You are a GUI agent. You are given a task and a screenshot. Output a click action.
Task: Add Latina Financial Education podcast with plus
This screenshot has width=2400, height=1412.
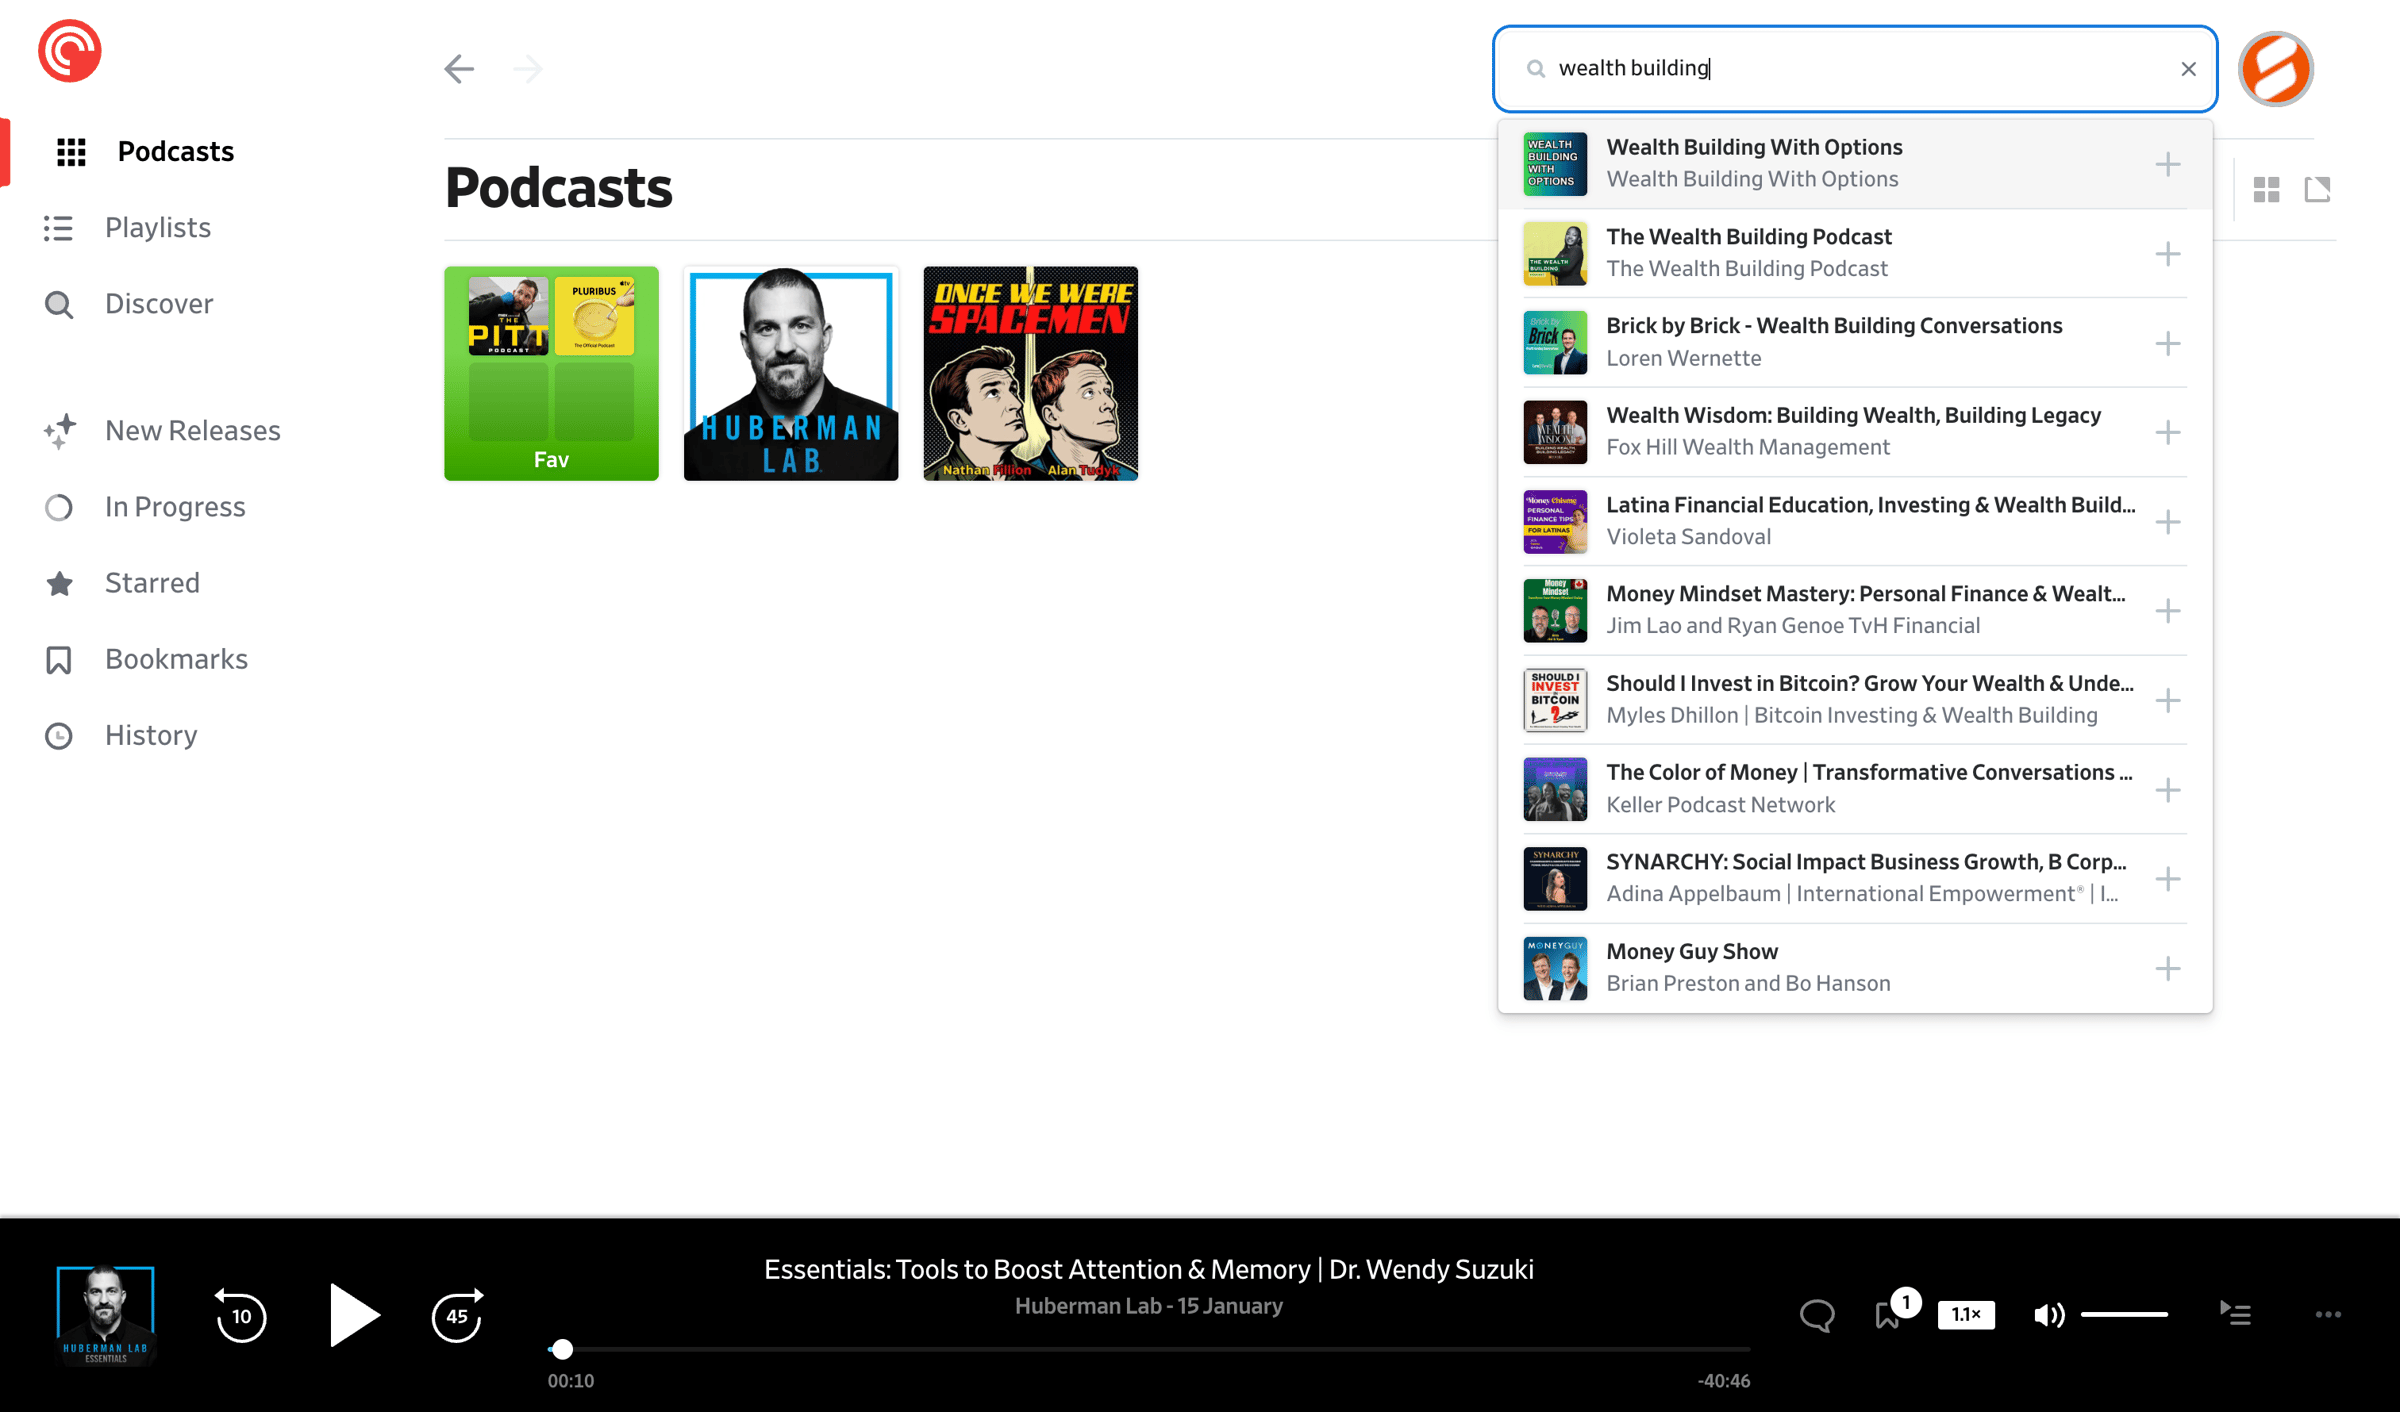(2167, 522)
